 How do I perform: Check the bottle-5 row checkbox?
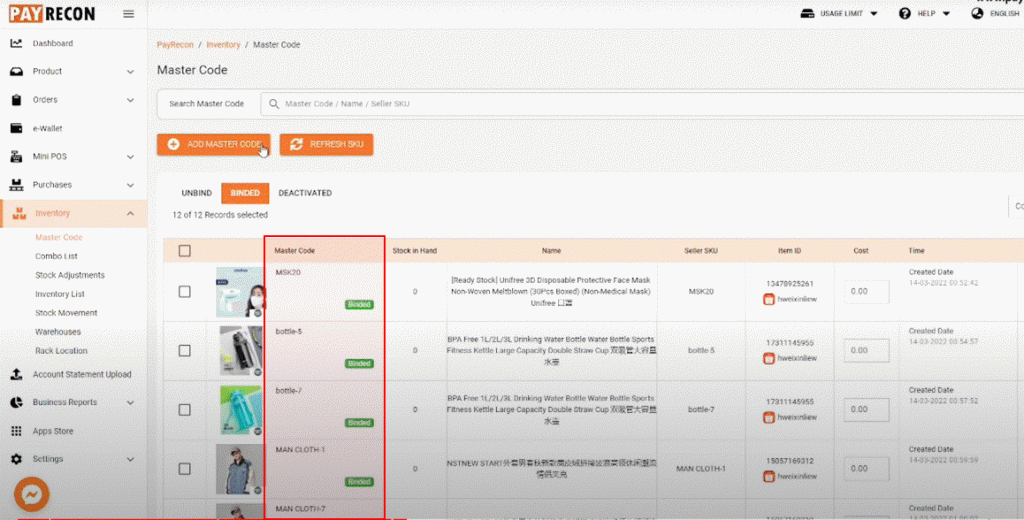tap(185, 351)
